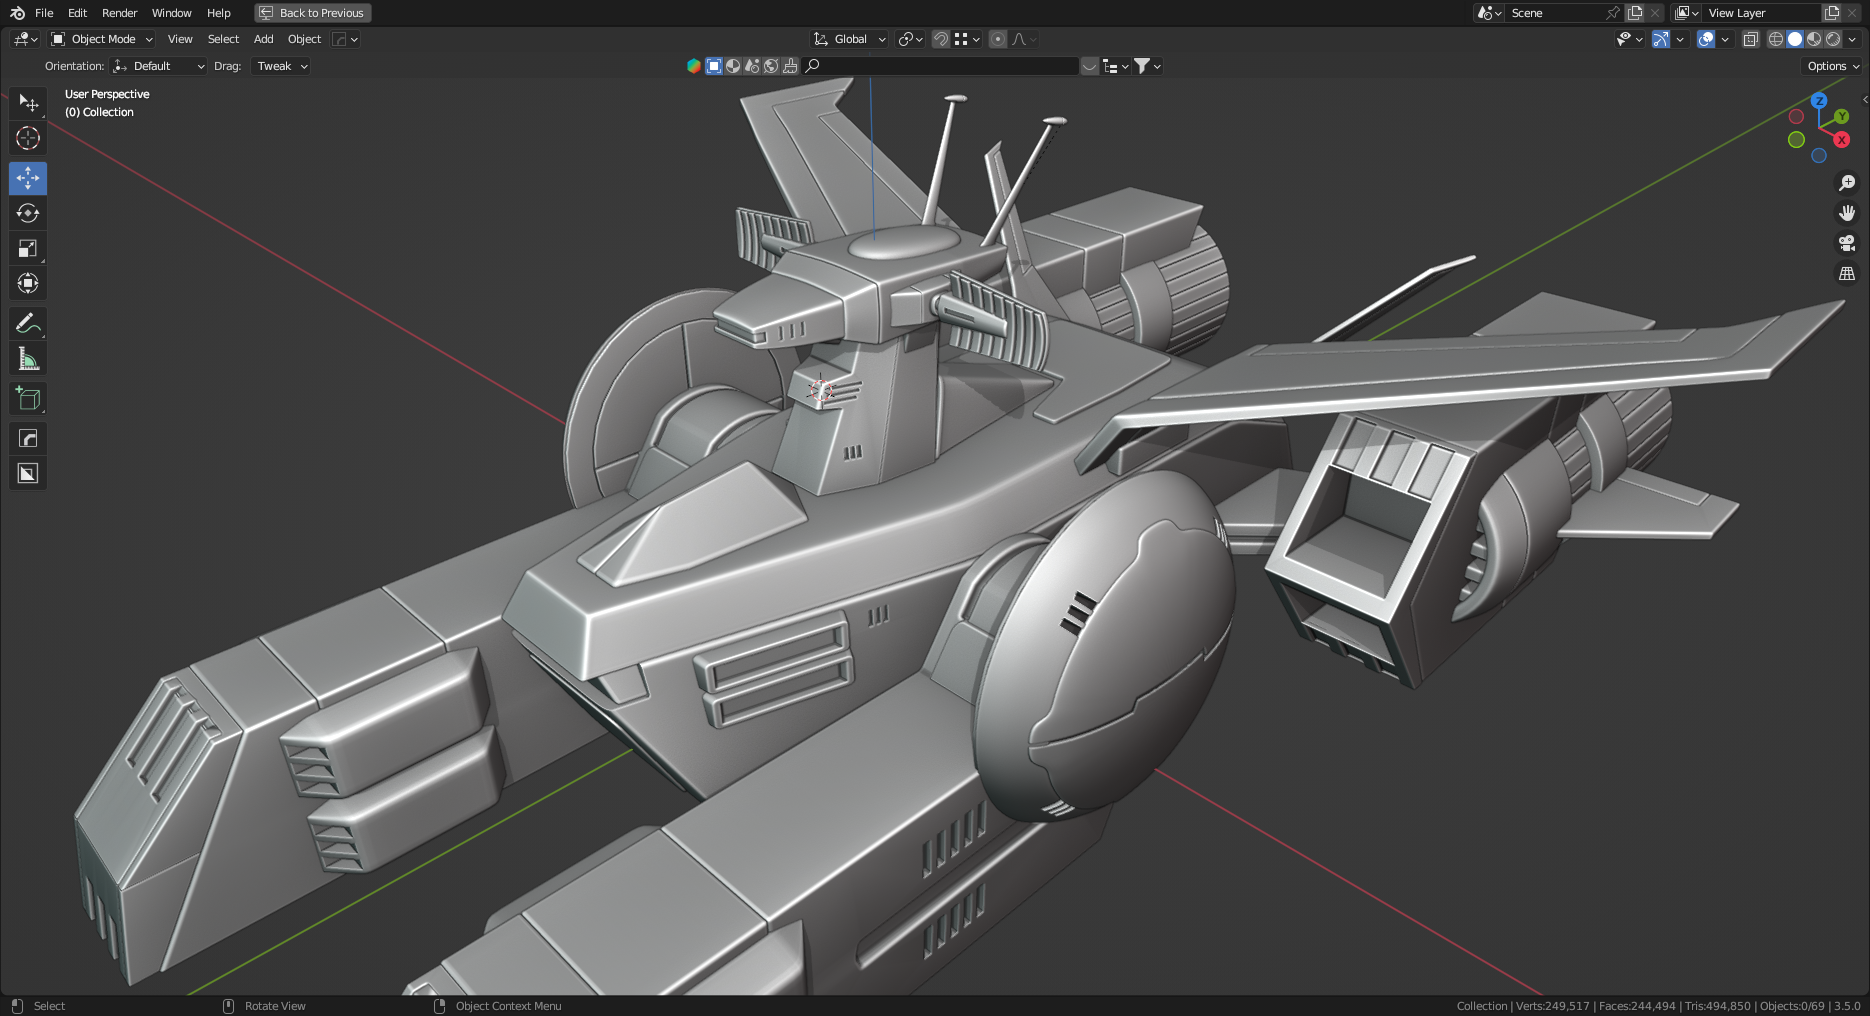Toggle the globe filter icon
Image resolution: width=1870 pixels, height=1016 pixels.
coord(771,66)
